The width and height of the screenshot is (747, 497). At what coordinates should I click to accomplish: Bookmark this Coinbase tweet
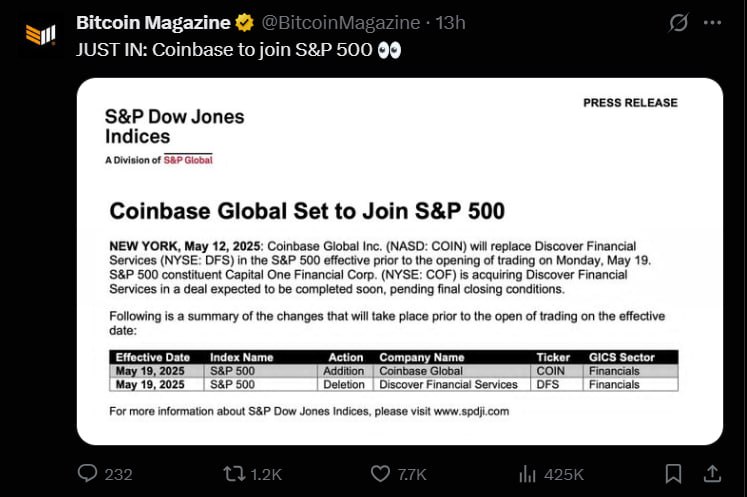[673, 474]
